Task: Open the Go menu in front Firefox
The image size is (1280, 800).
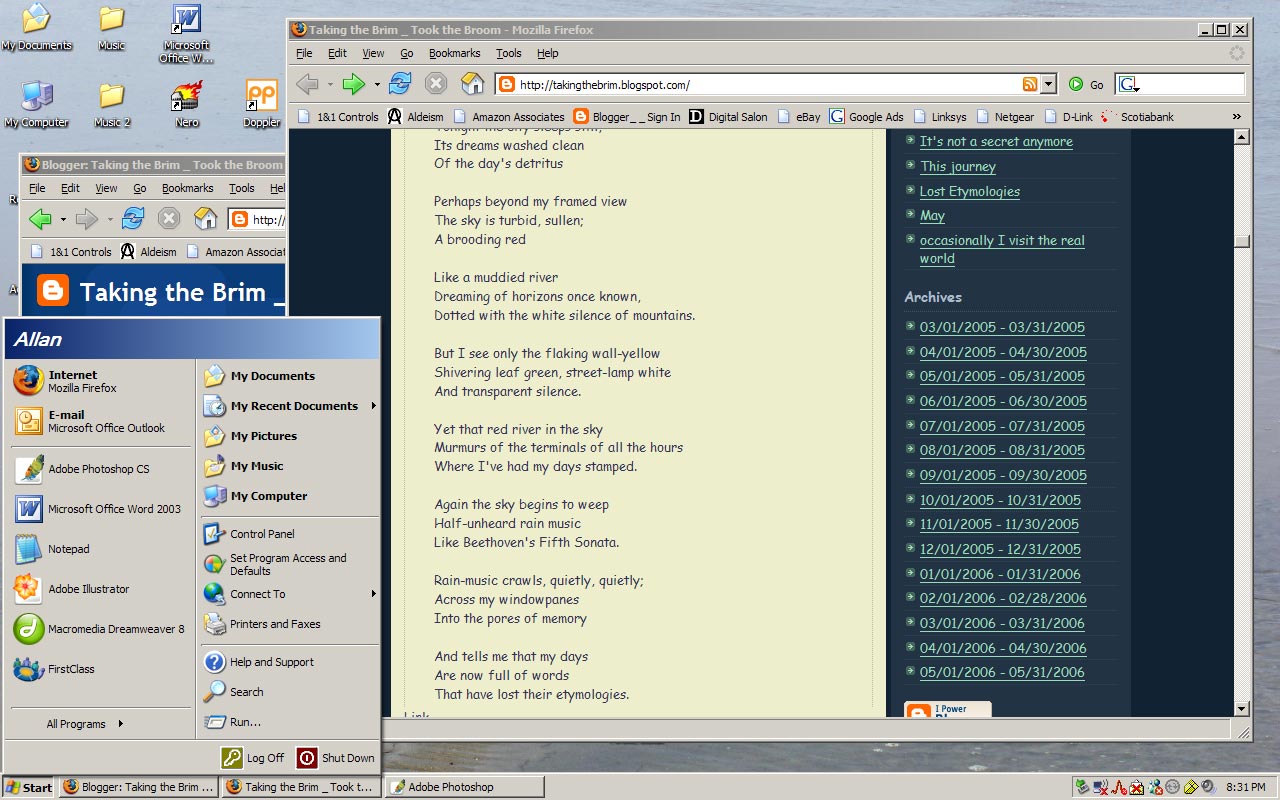Action: pos(407,53)
